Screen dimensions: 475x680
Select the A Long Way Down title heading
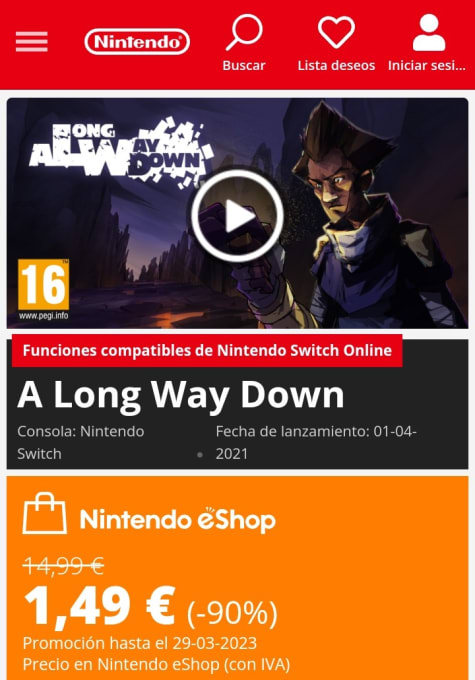[x=181, y=395]
